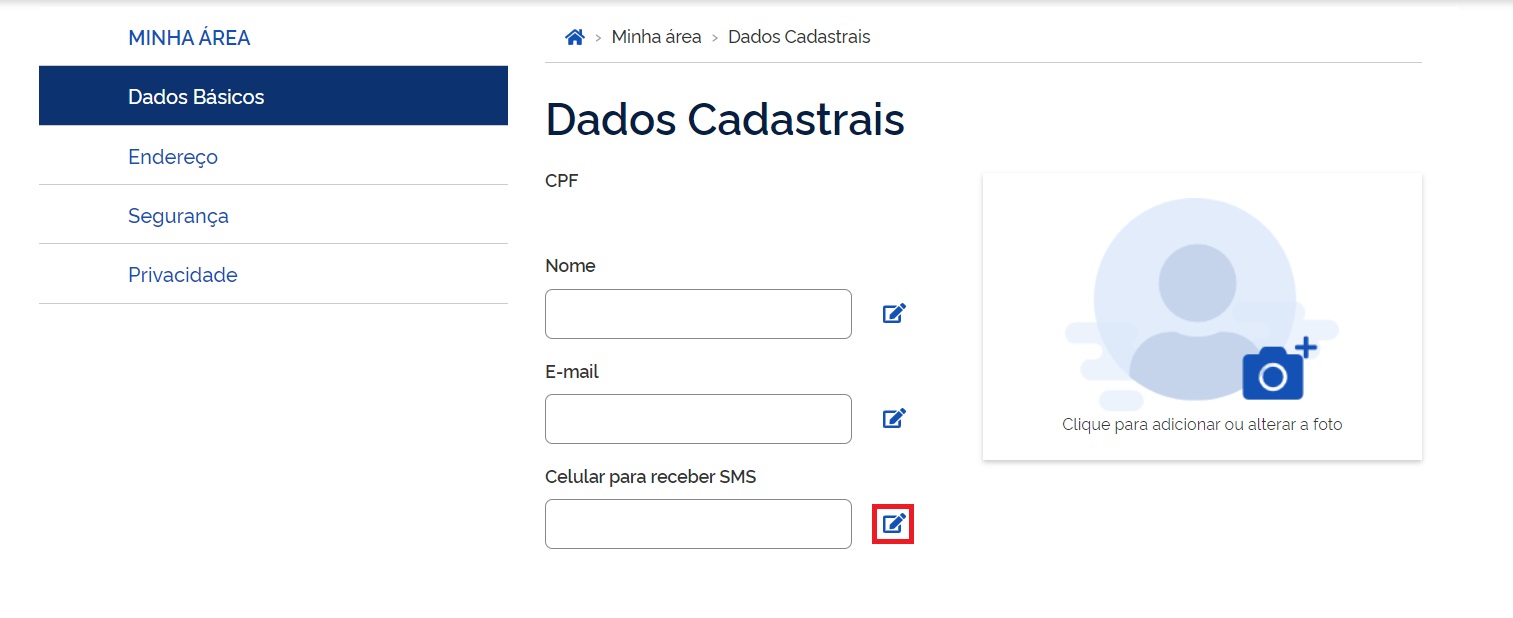Viewport: 1513px width, 618px height.
Task: Click the edit icon next to Nome
Action: 894,314
